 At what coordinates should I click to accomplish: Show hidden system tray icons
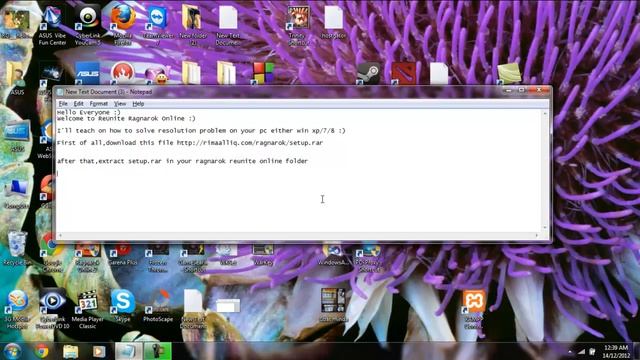click(570, 351)
